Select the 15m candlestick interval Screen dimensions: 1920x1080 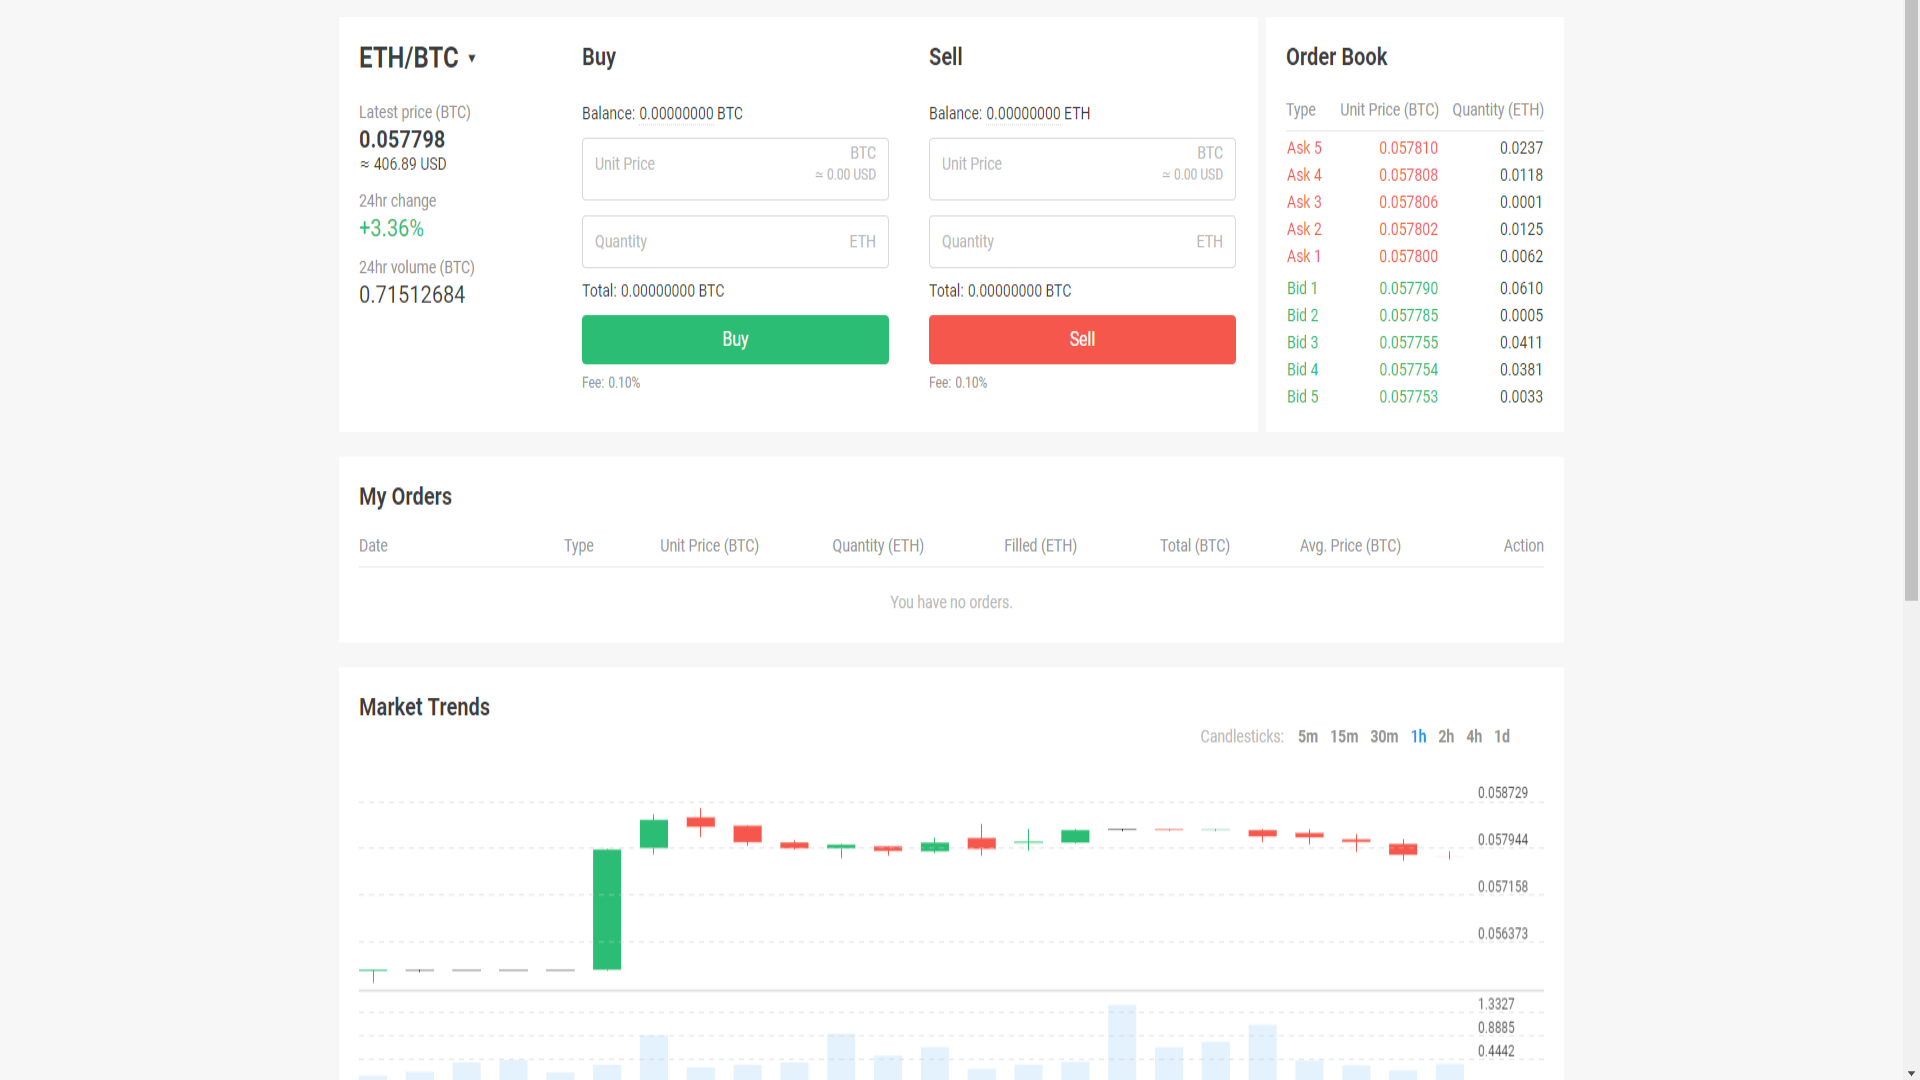point(1343,737)
